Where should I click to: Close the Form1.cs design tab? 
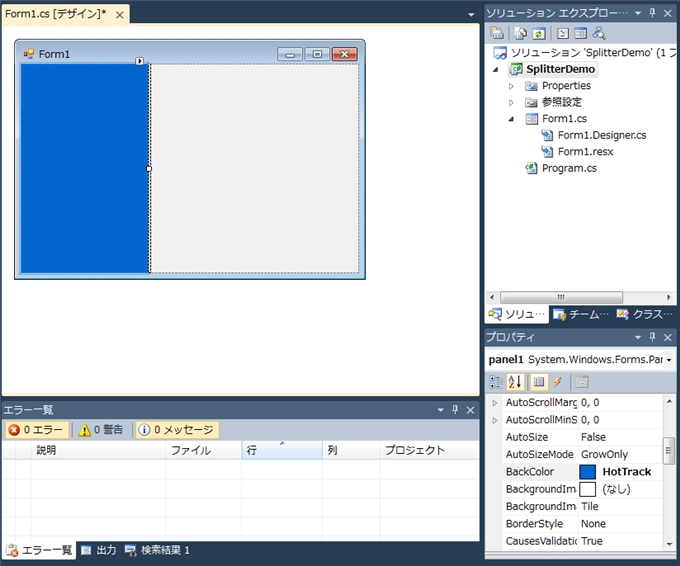(x=120, y=15)
